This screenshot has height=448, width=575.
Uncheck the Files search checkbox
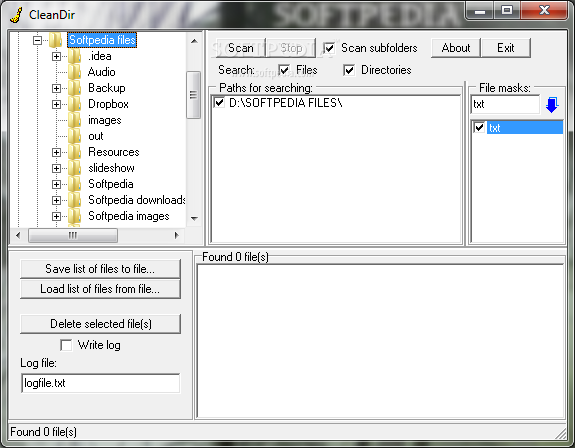(284, 70)
